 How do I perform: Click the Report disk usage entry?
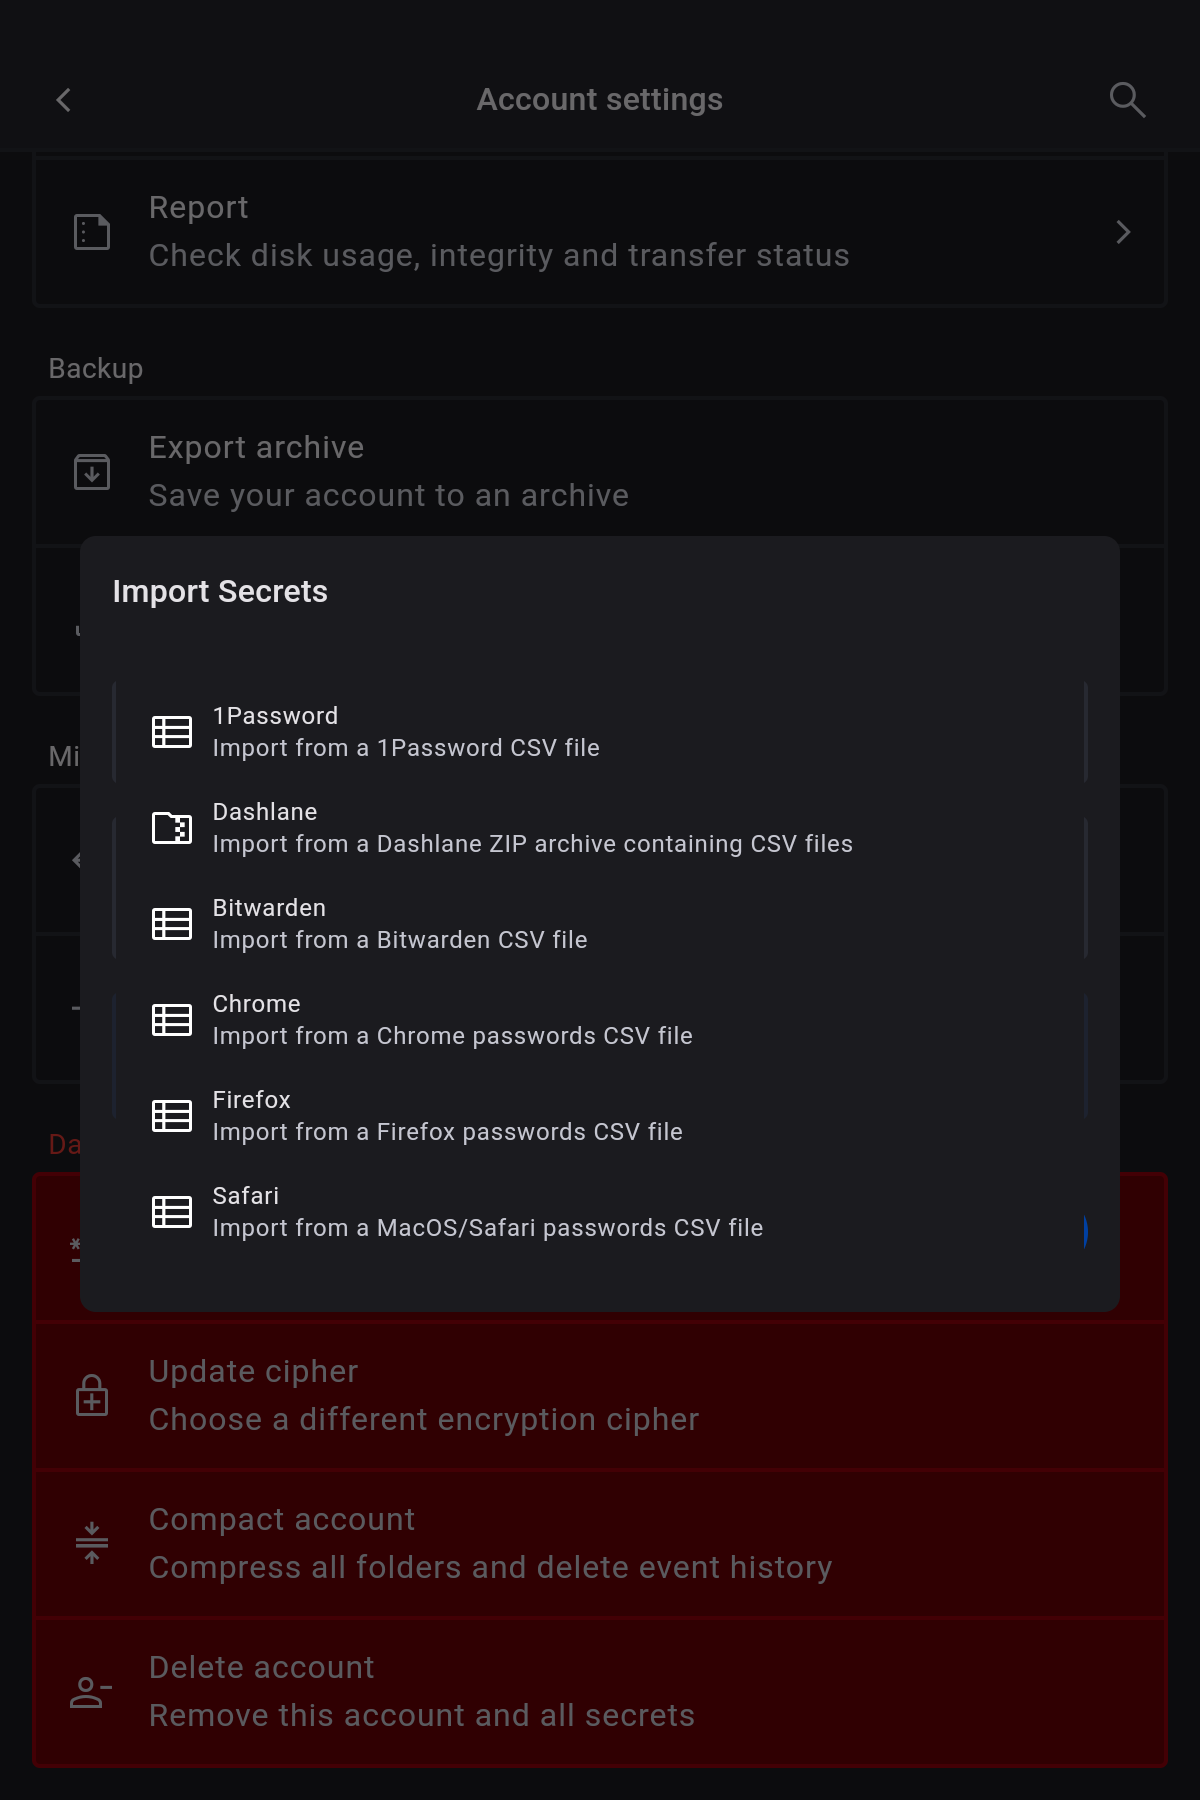coord(498,232)
